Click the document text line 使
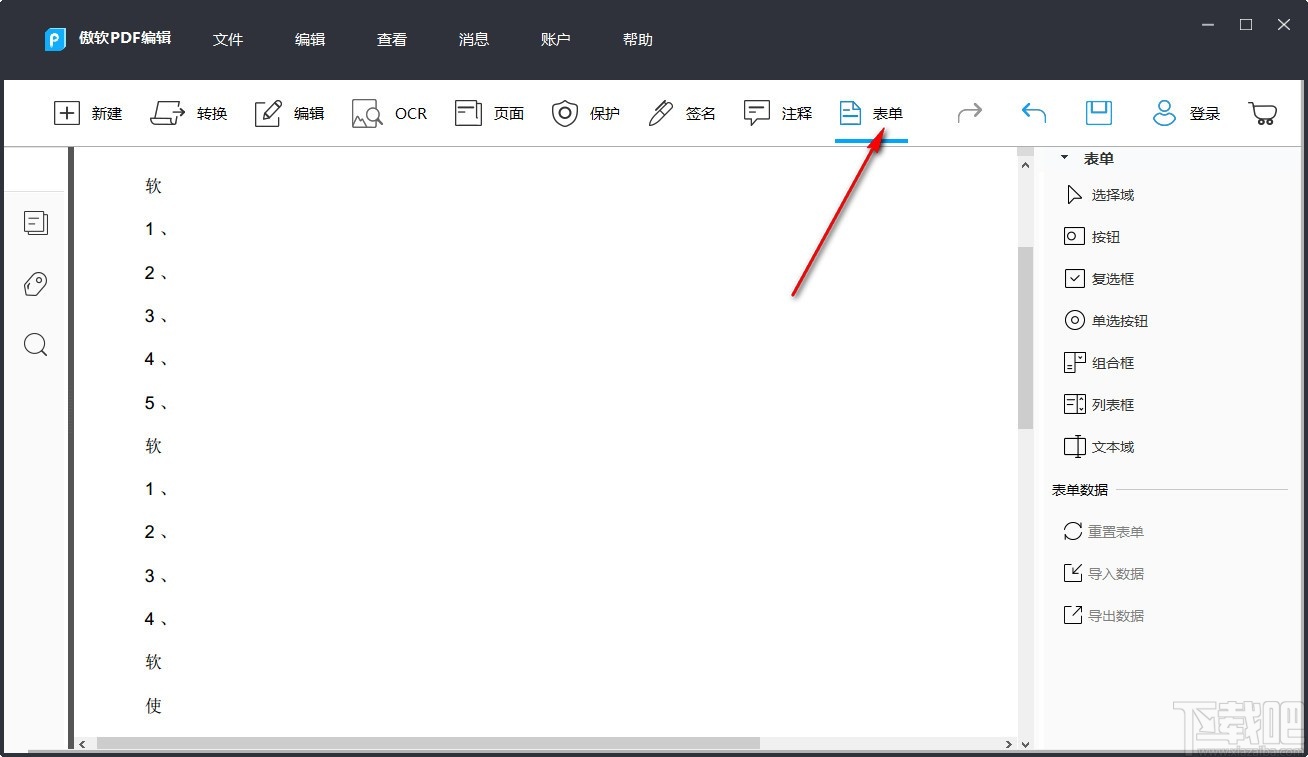The height and width of the screenshot is (757, 1308). click(153, 706)
